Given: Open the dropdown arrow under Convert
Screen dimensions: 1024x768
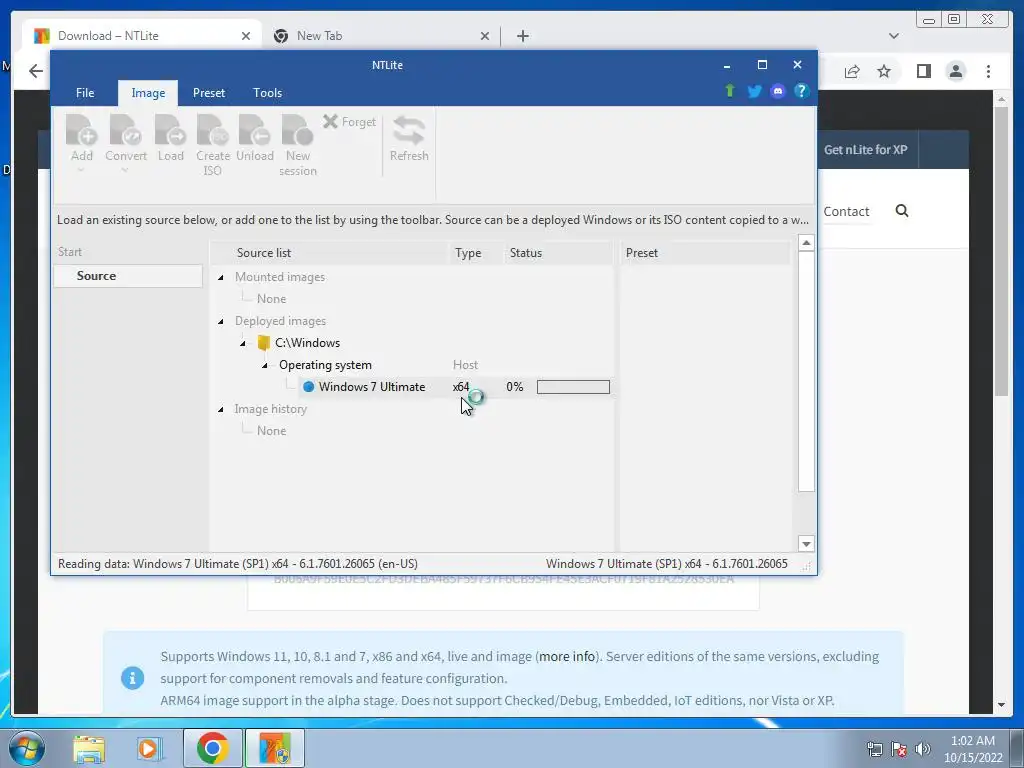Looking at the screenshot, I should pos(125,170).
